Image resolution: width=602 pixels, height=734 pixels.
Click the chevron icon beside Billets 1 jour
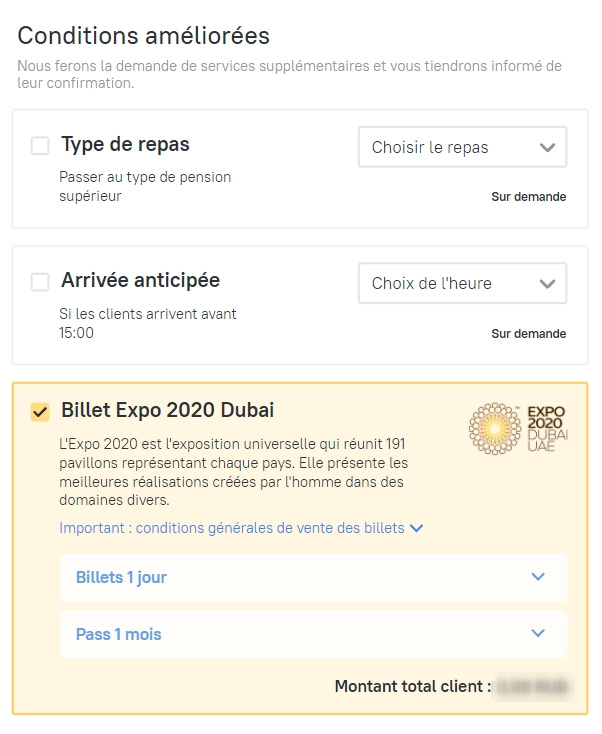click(538, 577)
